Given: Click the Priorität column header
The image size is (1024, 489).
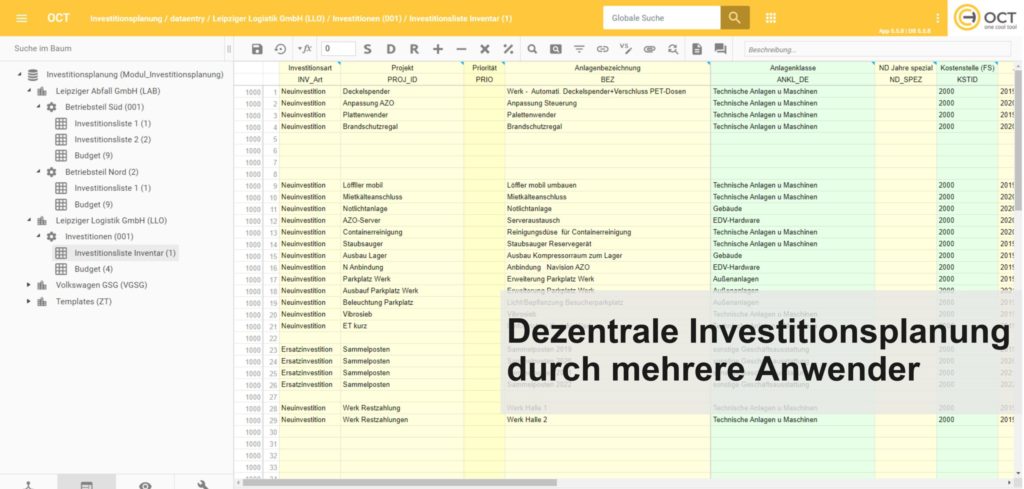Looking at the screenshot, I should click(x=485, y=68).
